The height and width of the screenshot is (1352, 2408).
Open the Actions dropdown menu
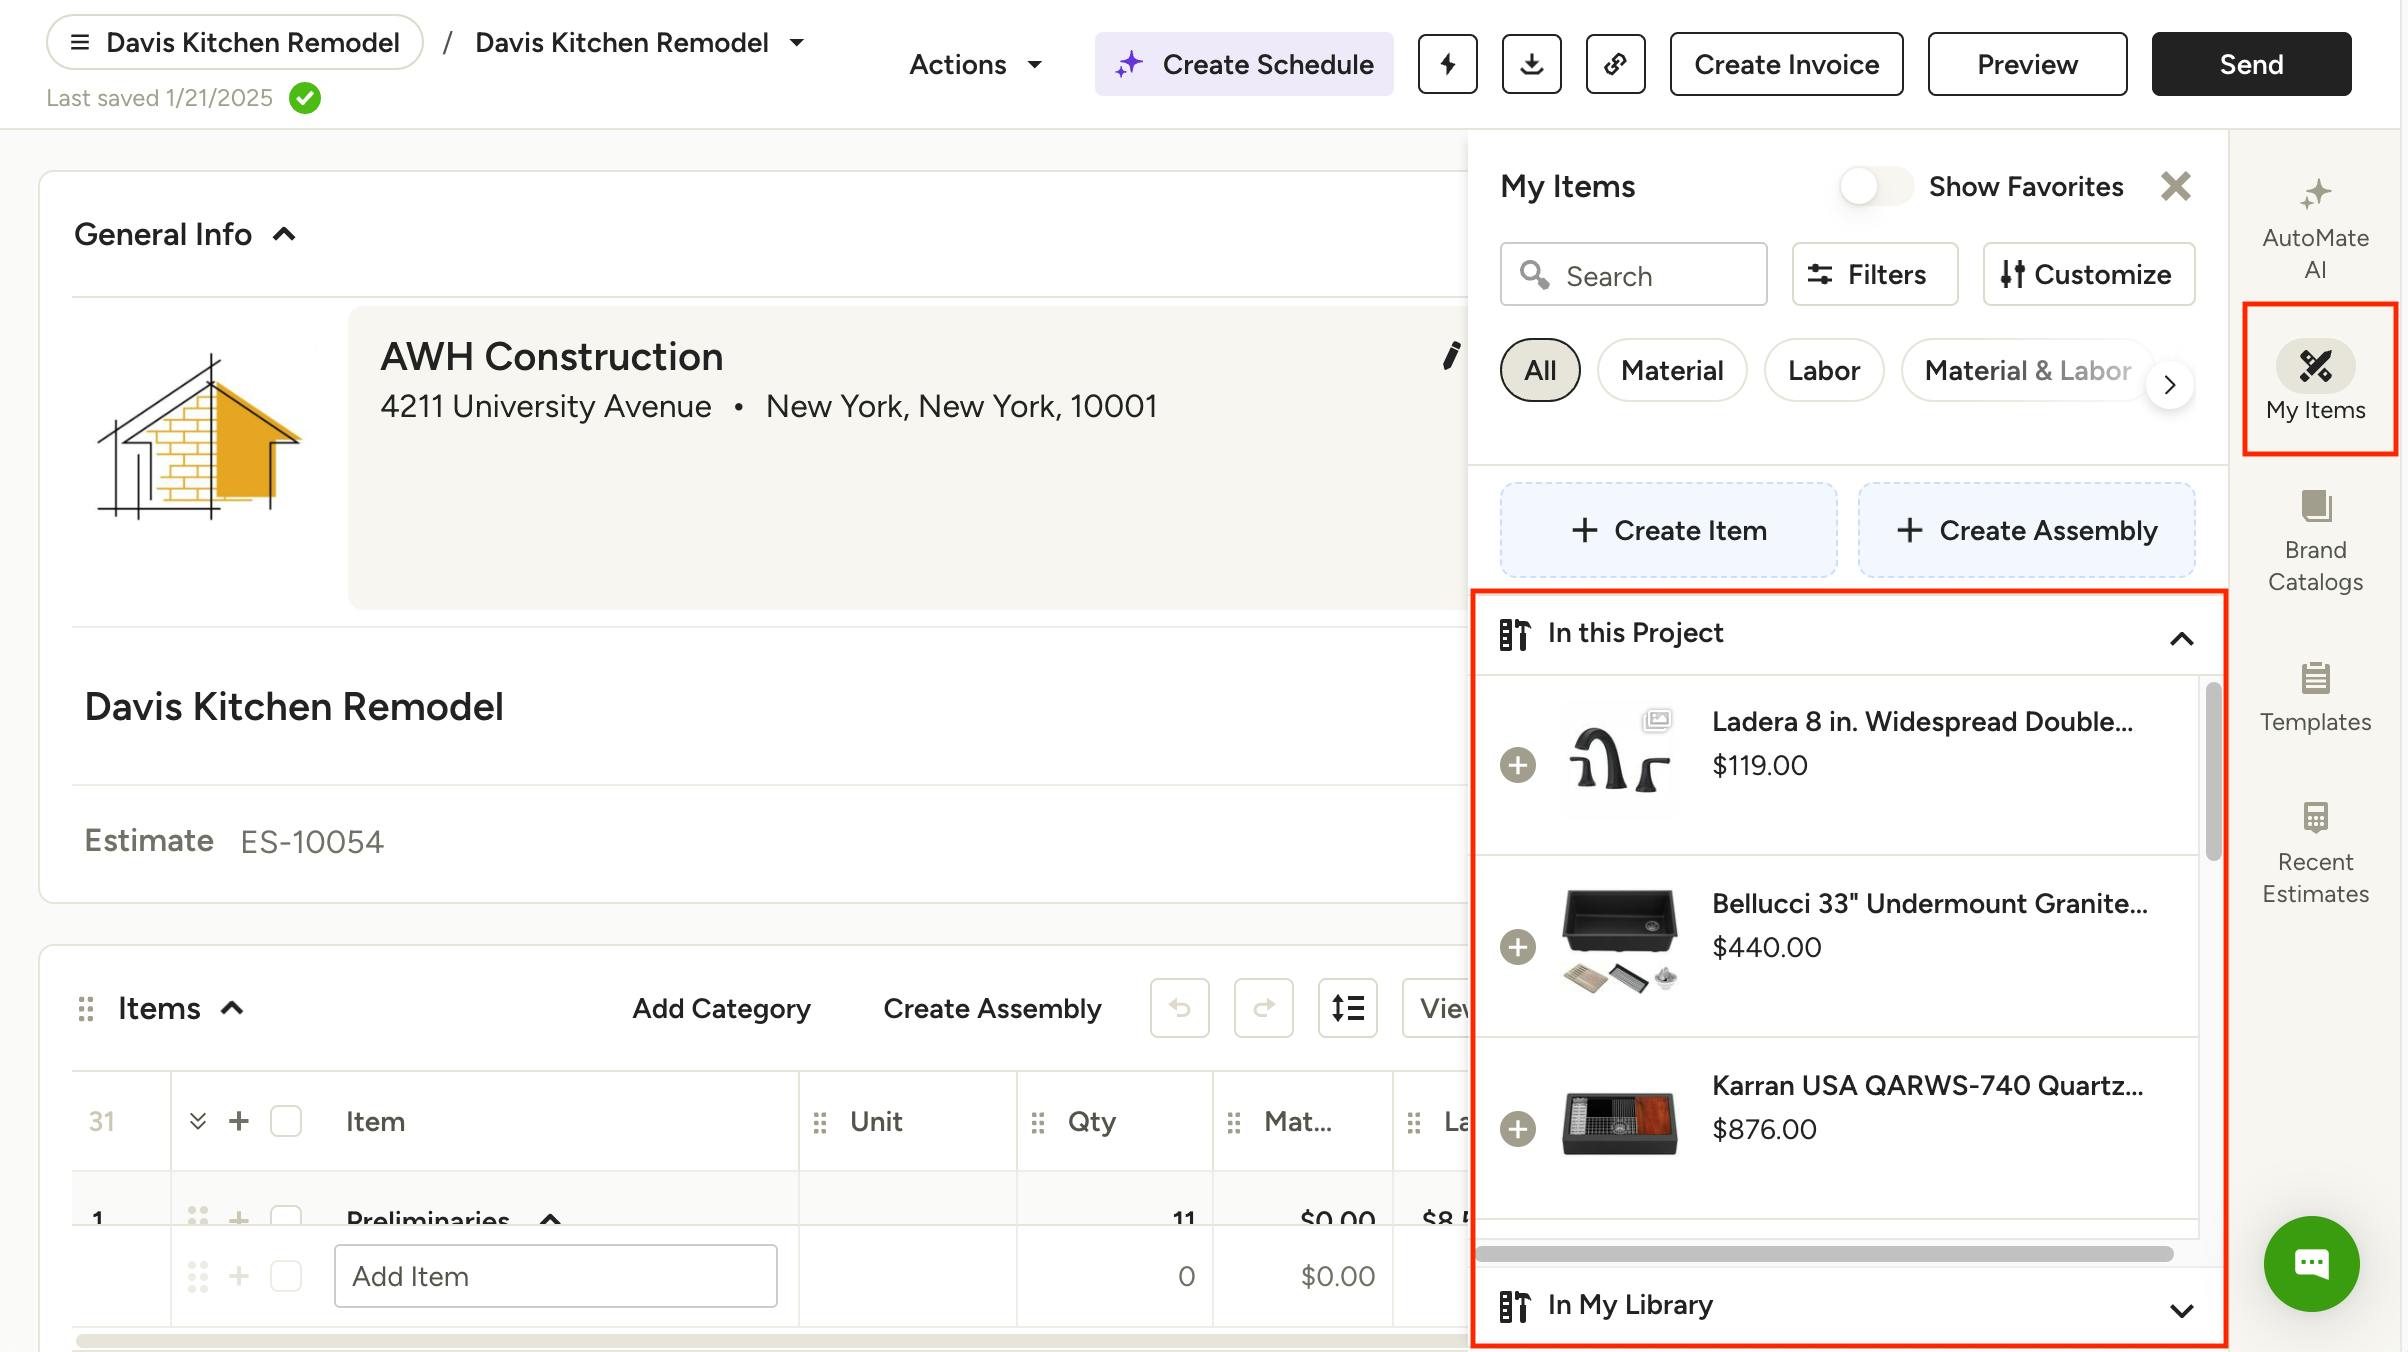[x=975, y=65]
